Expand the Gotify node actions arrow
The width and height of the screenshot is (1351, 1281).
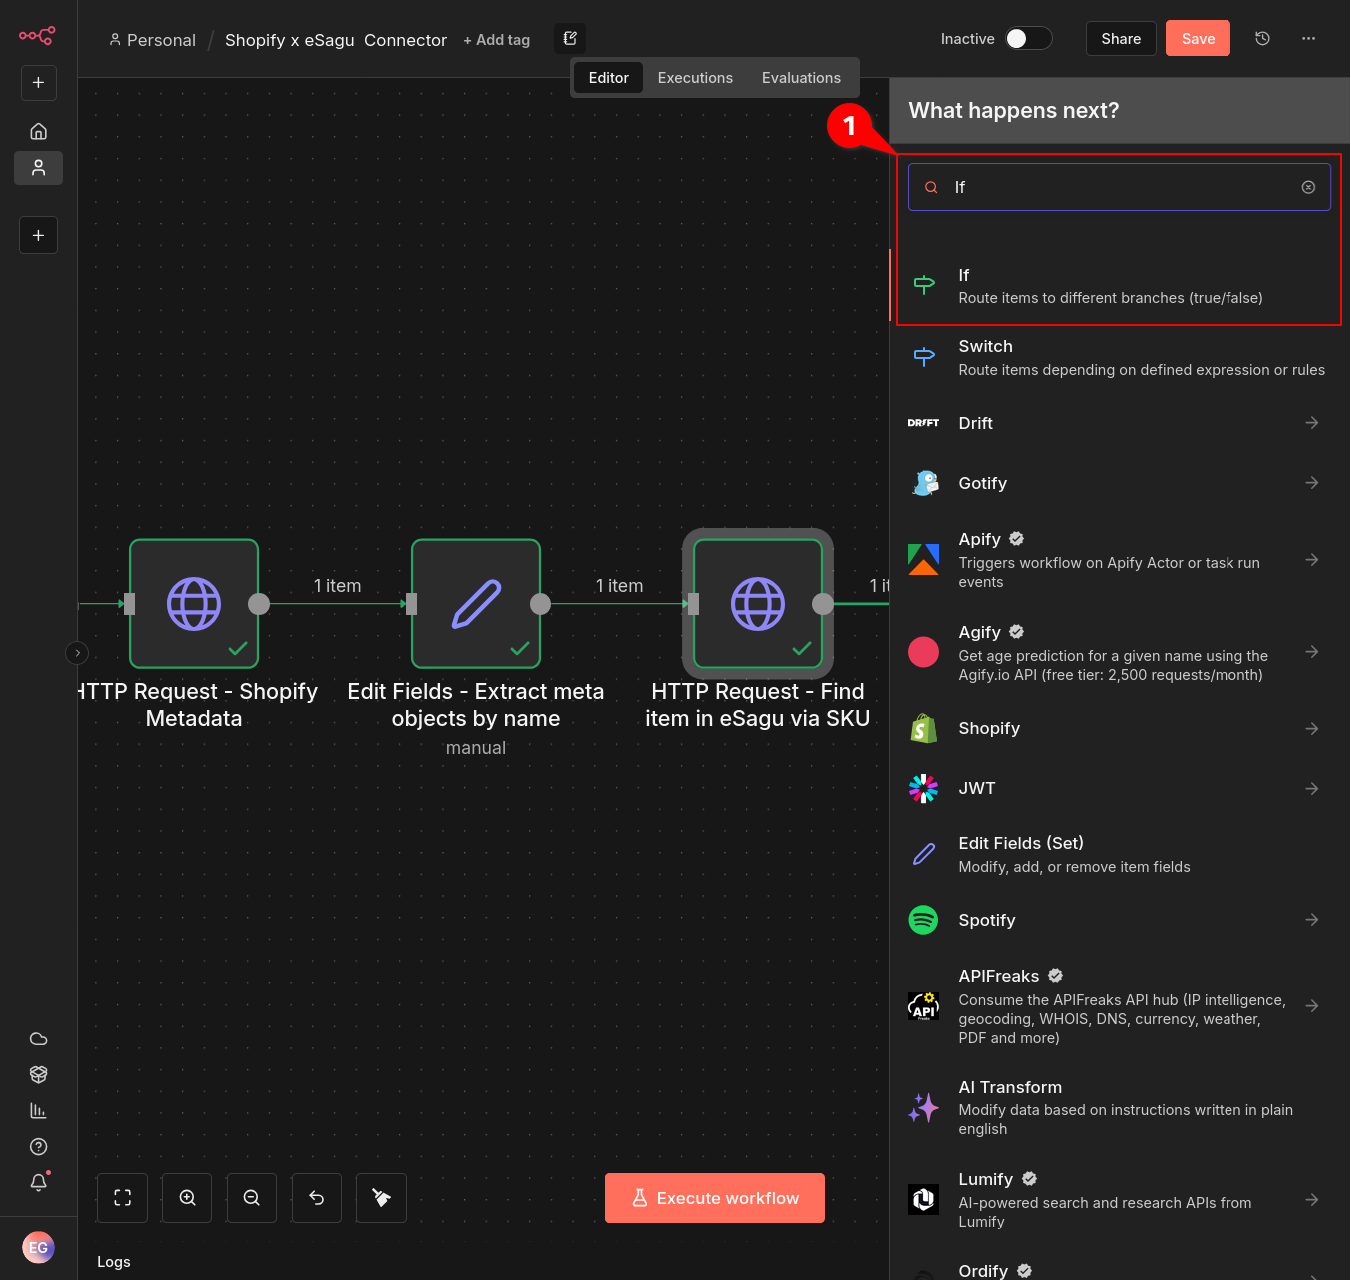(x=1312, y=483)
